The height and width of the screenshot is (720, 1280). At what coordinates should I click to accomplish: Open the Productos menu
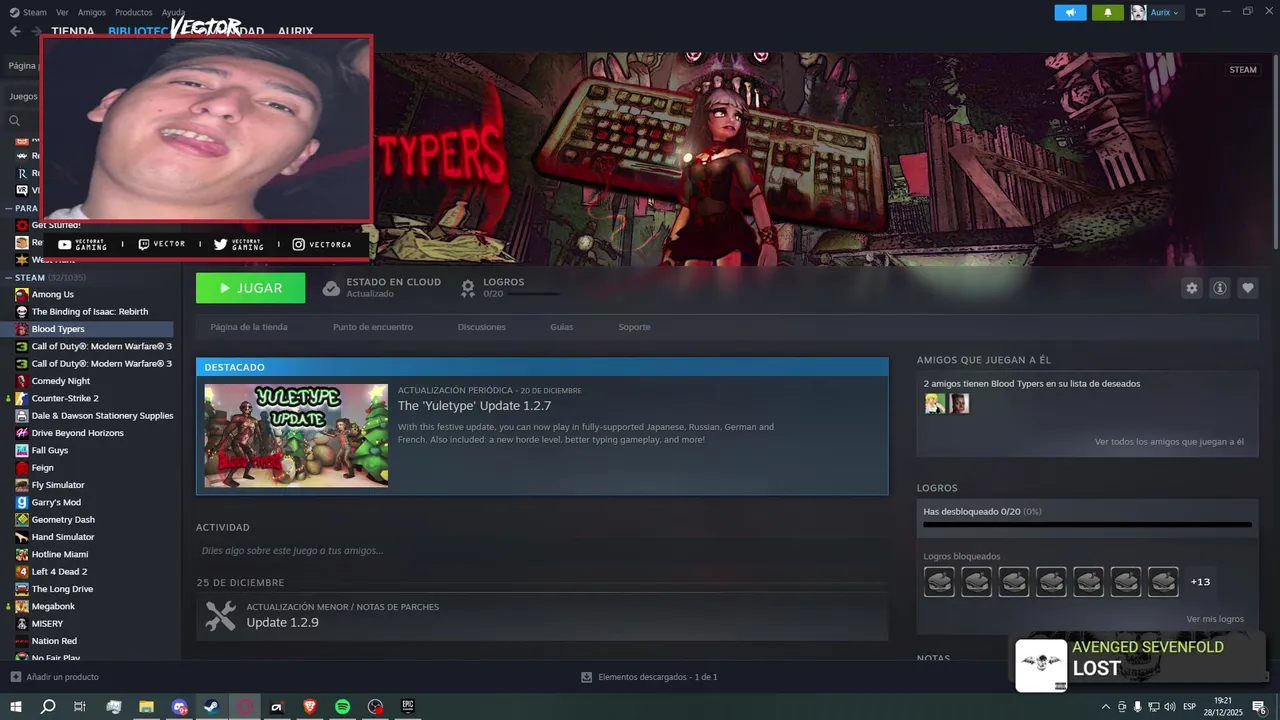point(134,12)
